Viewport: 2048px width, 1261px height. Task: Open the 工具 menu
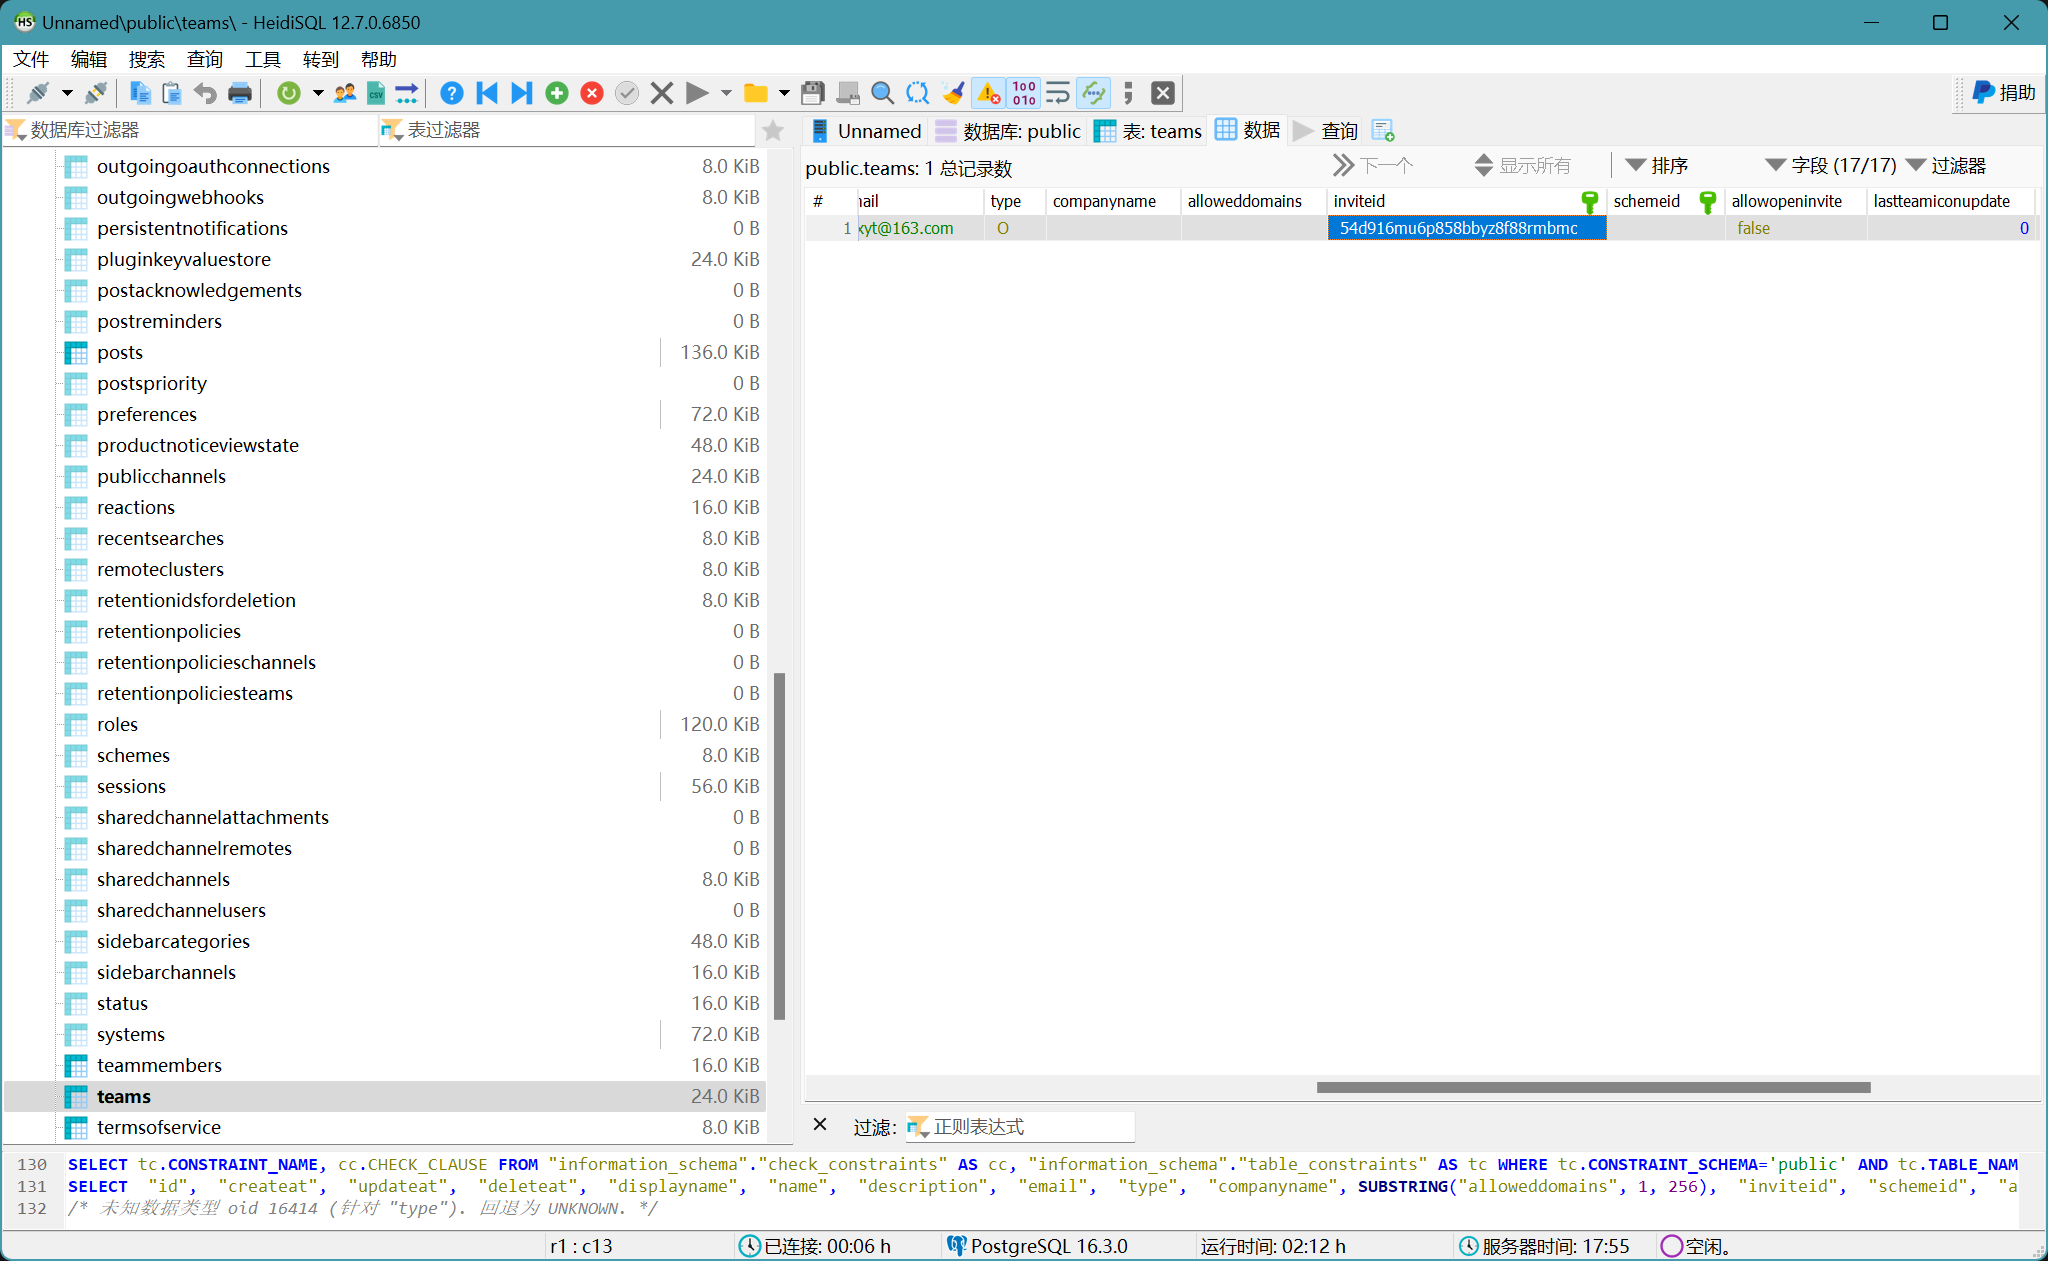click(x=263, y=60)
